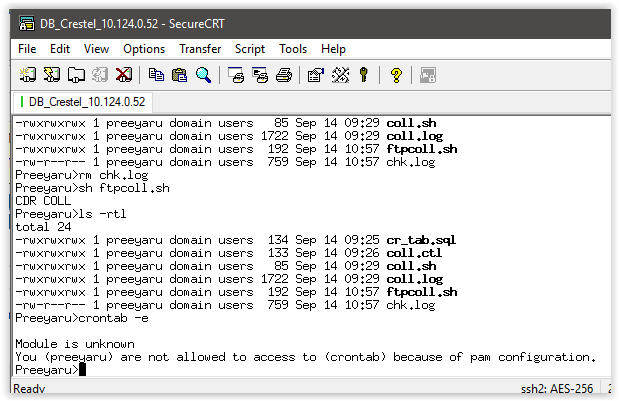Open the Transfer menu

[200, 48]
